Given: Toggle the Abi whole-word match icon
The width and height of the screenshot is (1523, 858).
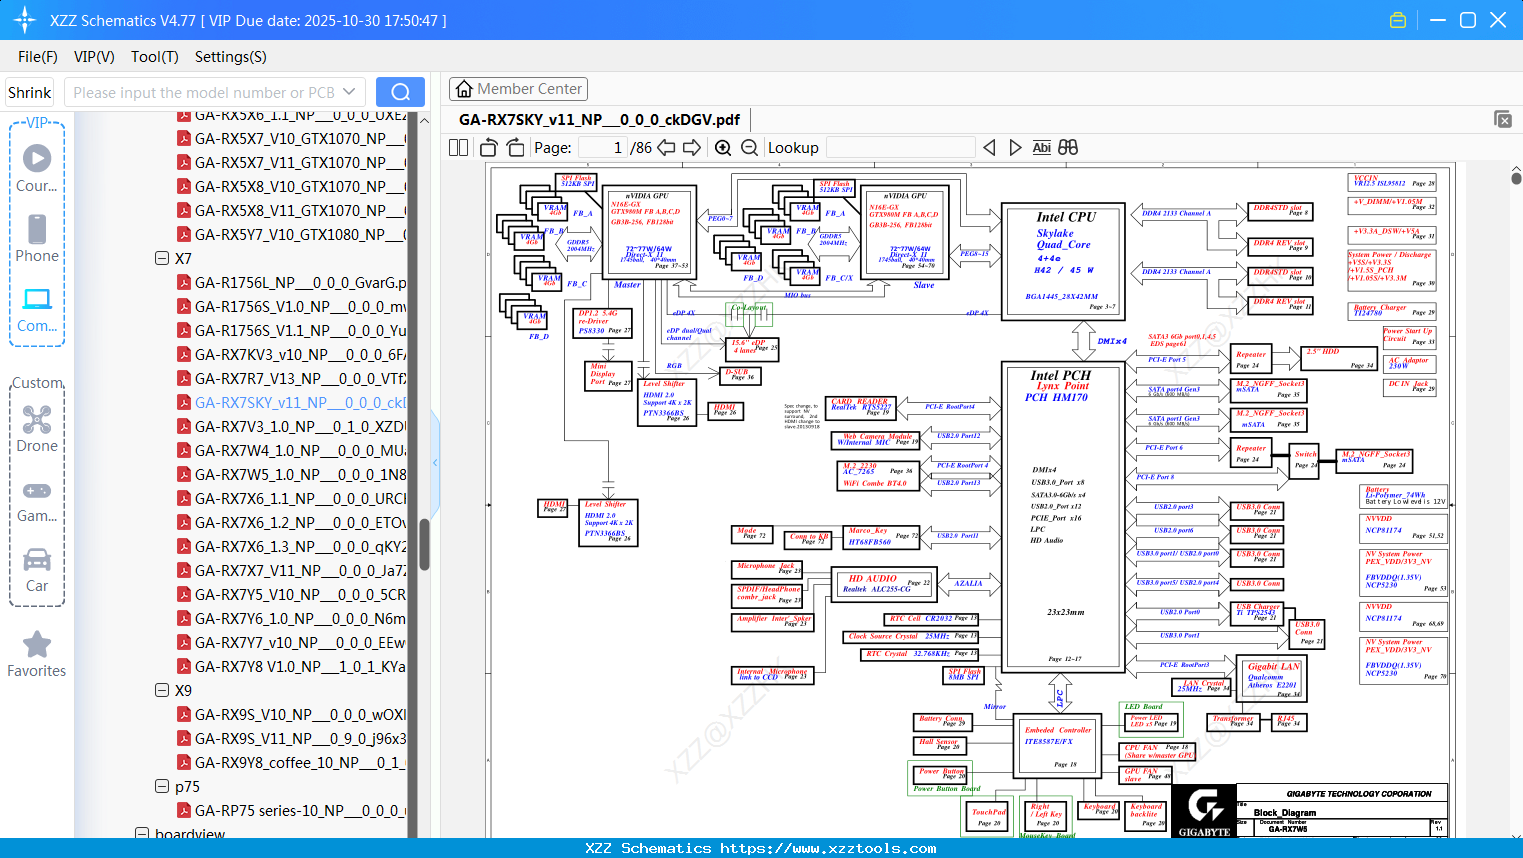Looking at the screenshot, I should [1041, 147].
